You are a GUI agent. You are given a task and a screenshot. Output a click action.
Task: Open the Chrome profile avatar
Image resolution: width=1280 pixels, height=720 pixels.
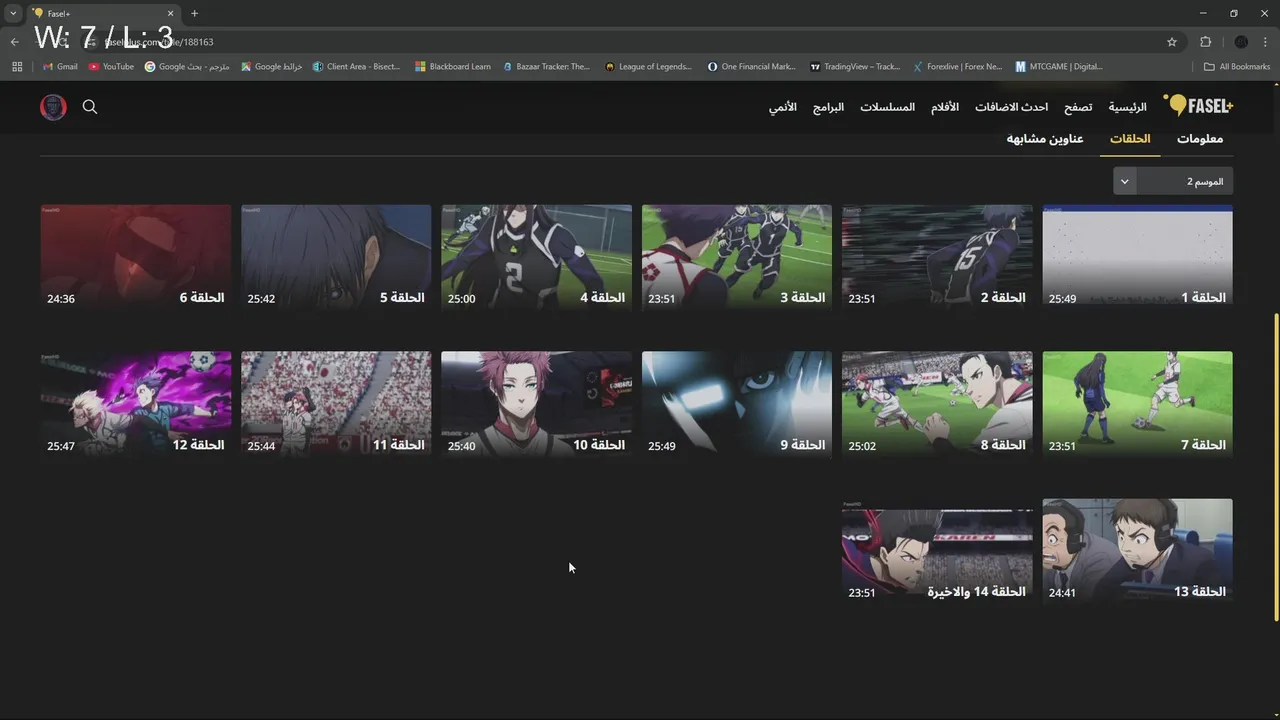tap(1241, 42)
